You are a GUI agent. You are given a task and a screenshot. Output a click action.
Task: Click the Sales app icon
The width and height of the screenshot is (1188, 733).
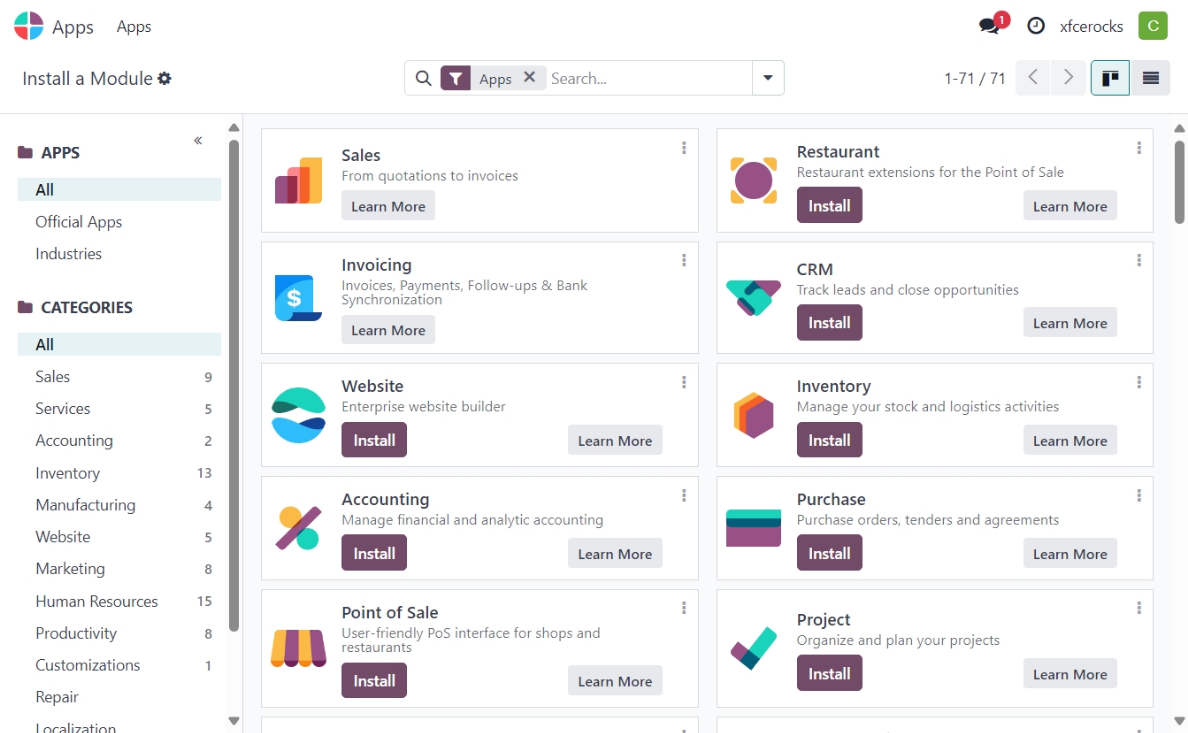(298, 181)
